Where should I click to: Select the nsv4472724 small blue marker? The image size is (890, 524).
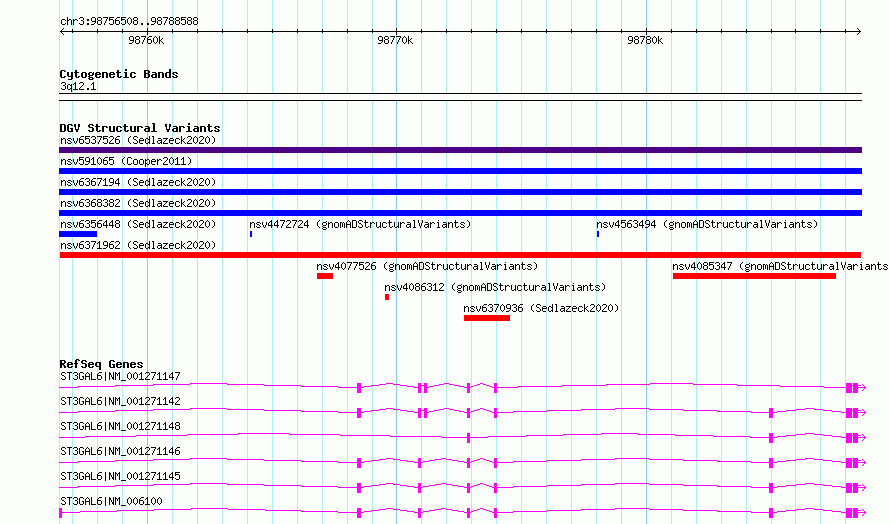251,234
